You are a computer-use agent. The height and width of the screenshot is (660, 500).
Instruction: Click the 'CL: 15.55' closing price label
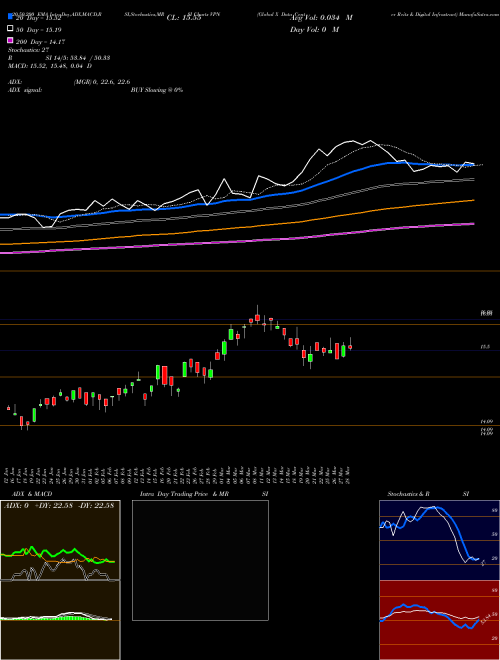point(184,18)
